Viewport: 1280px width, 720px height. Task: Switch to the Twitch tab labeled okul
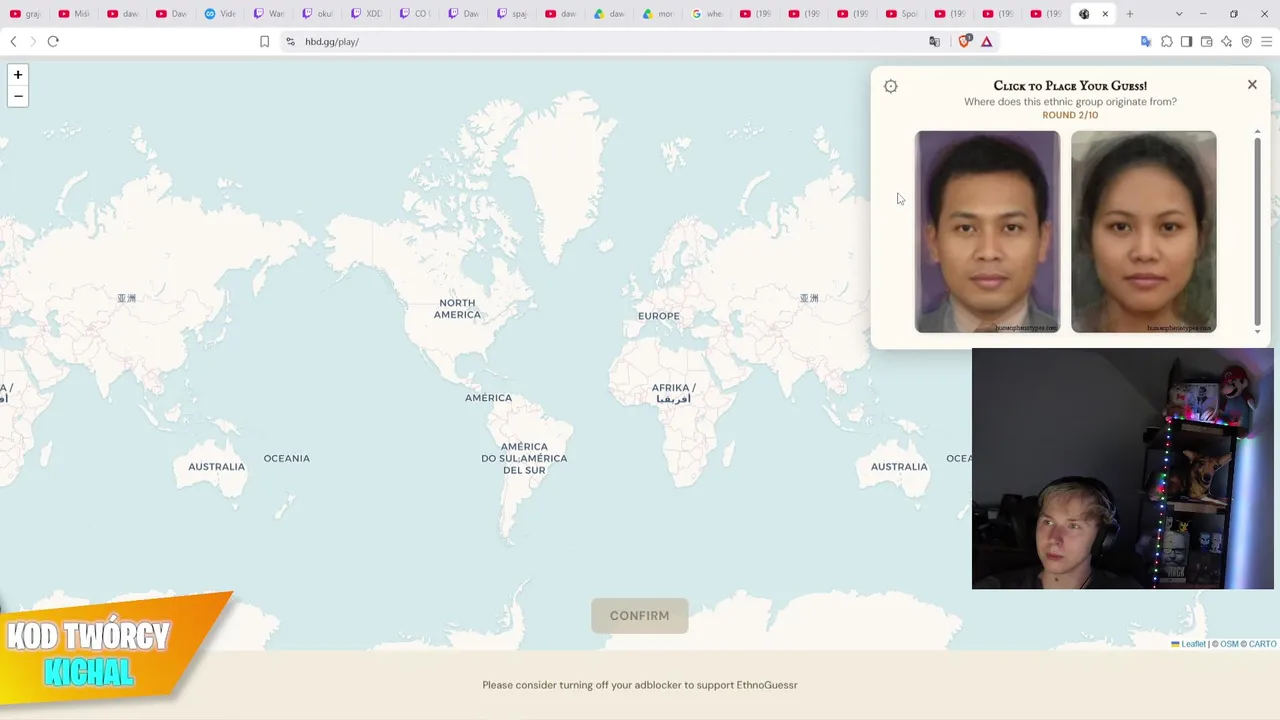(x=318, y=14)
